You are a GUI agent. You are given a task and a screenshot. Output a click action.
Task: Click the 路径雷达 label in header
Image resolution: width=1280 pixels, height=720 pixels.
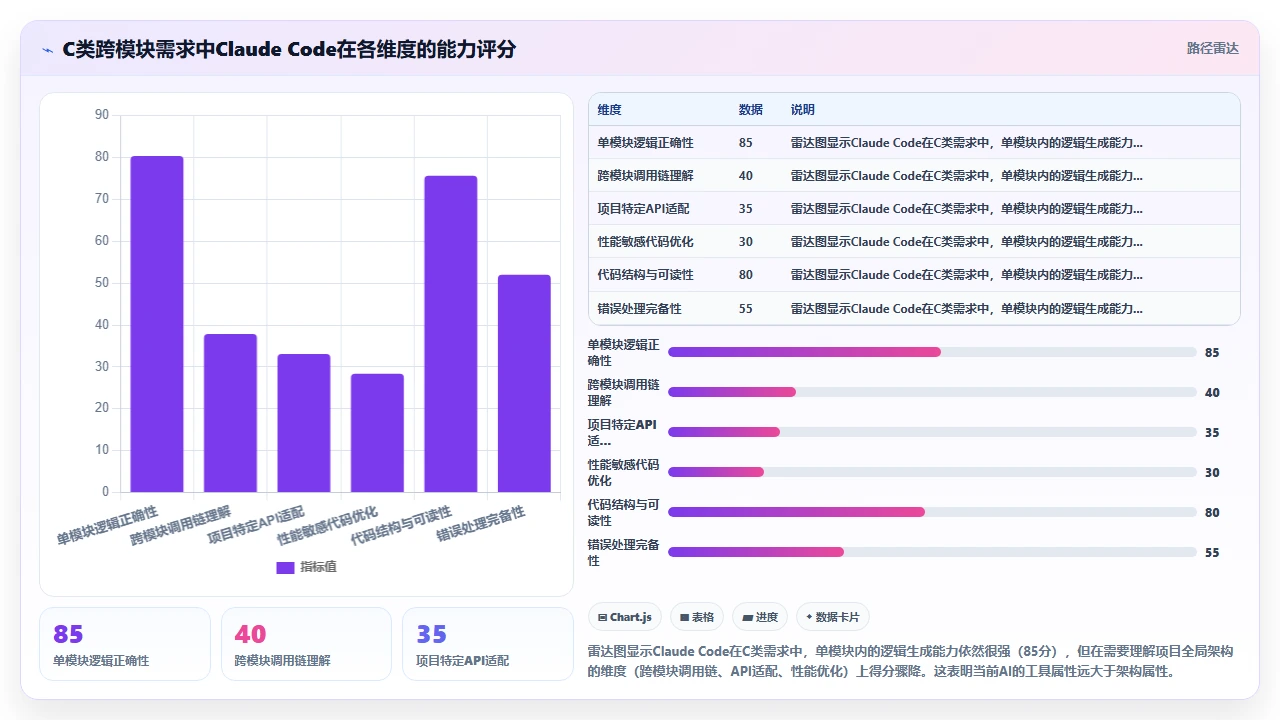1212,48
